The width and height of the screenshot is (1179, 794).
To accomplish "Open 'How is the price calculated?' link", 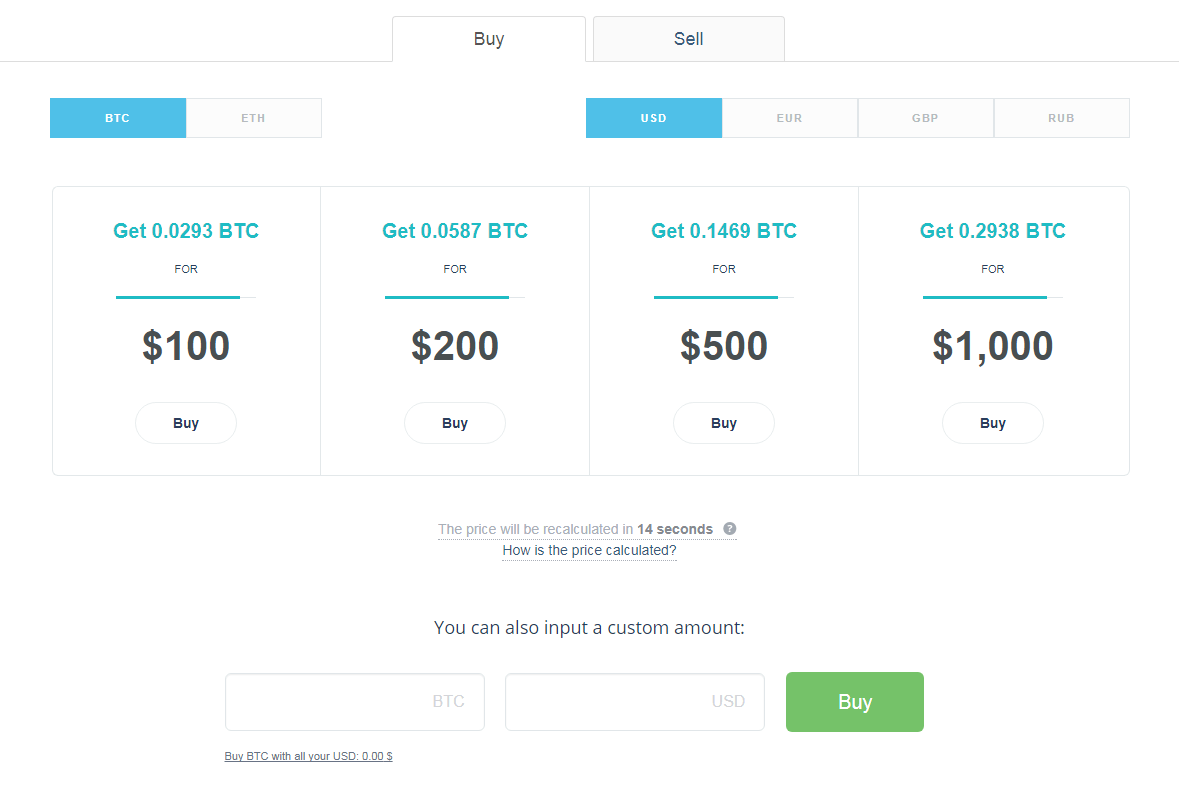I will [590, 550].
